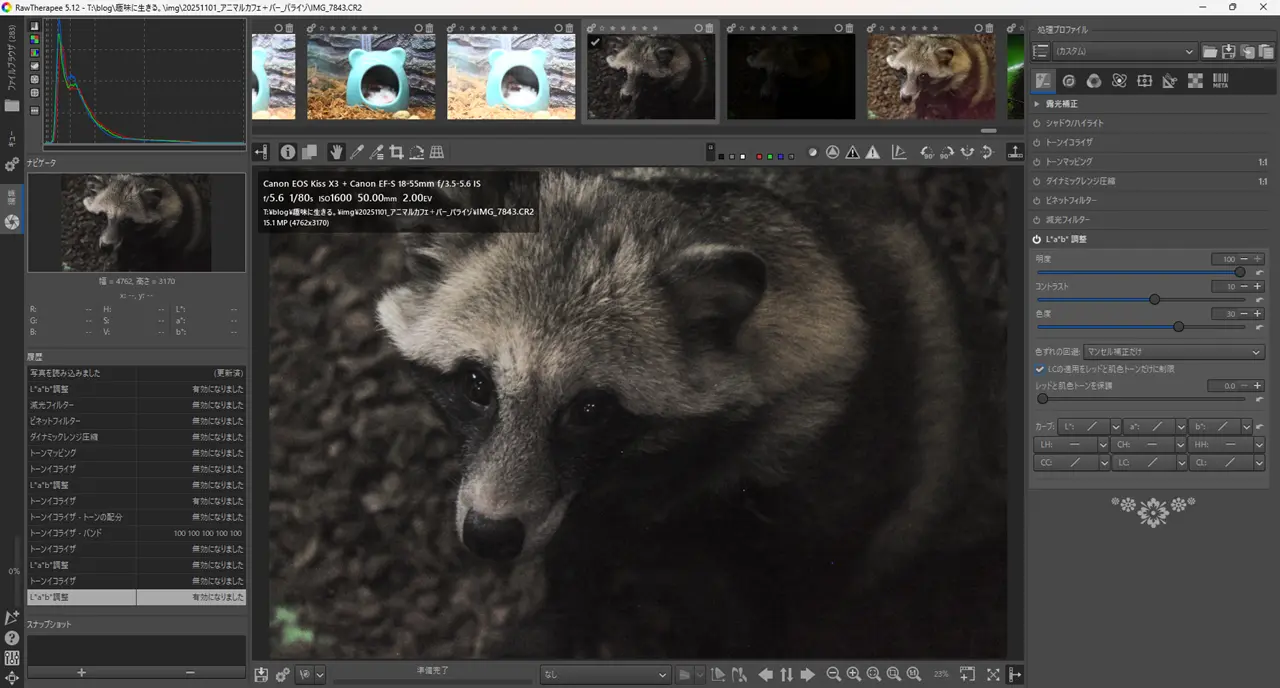Switch to the Meta tab
This screenshot has height=688, width=1280.
point(1220,81)
